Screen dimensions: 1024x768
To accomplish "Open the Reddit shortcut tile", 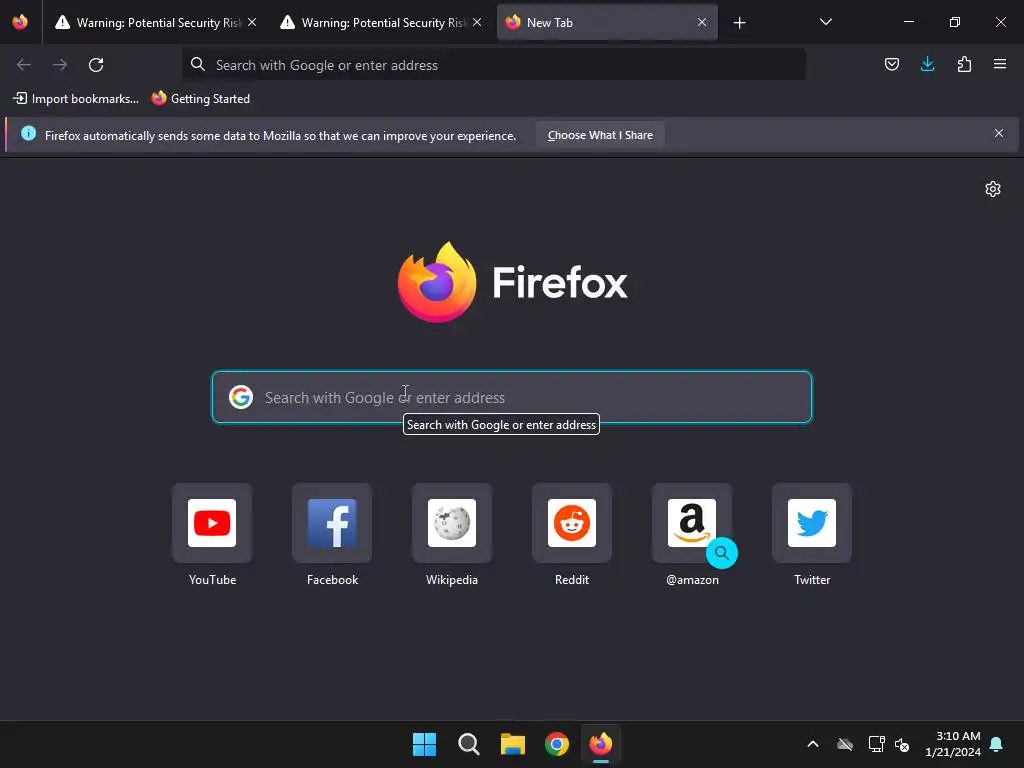I will tap(572, 523).
